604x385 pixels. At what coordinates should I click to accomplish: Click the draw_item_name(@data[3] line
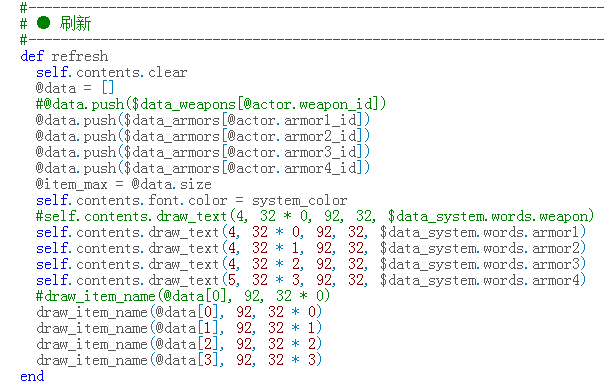[179, 360]
